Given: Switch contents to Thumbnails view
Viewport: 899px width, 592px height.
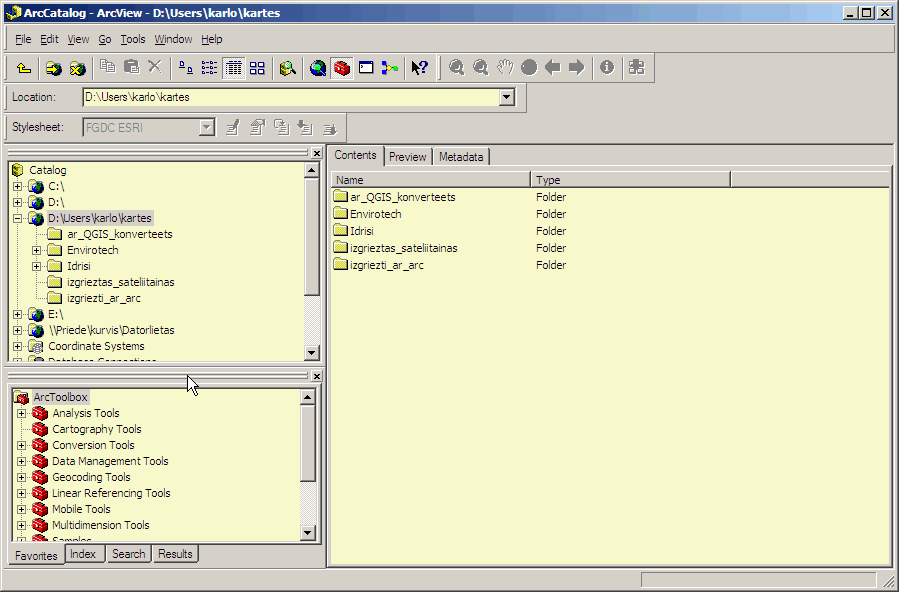Looking at the screenshot, I should pos(257,68).
